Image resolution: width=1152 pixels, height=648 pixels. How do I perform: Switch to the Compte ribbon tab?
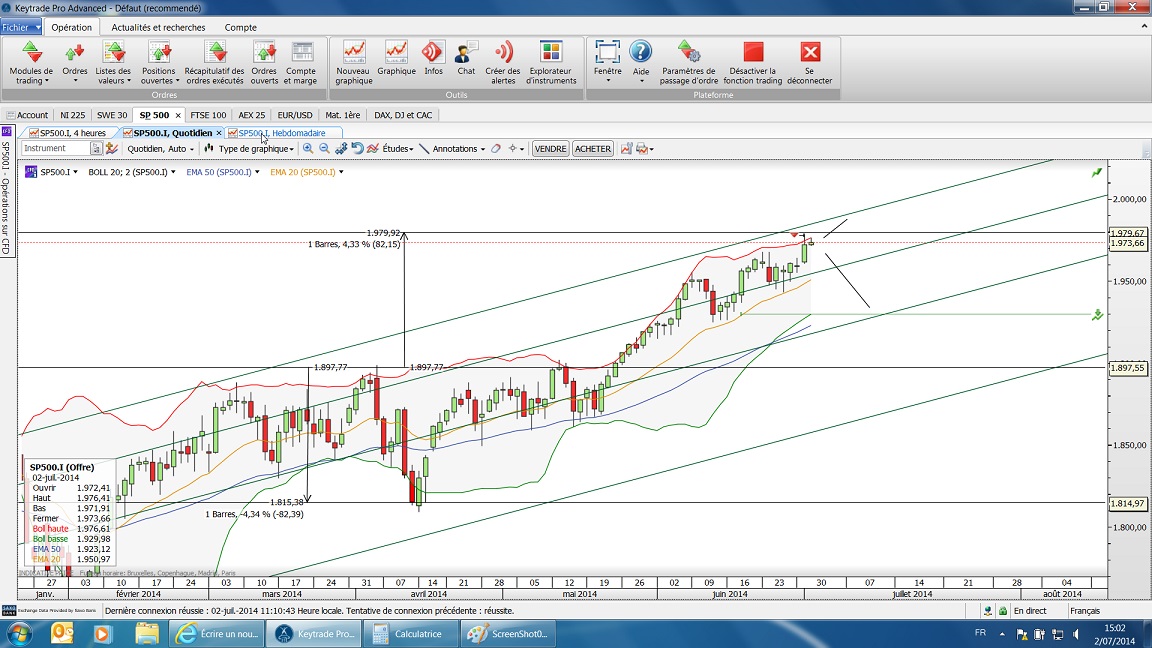[x=240, y=27]
